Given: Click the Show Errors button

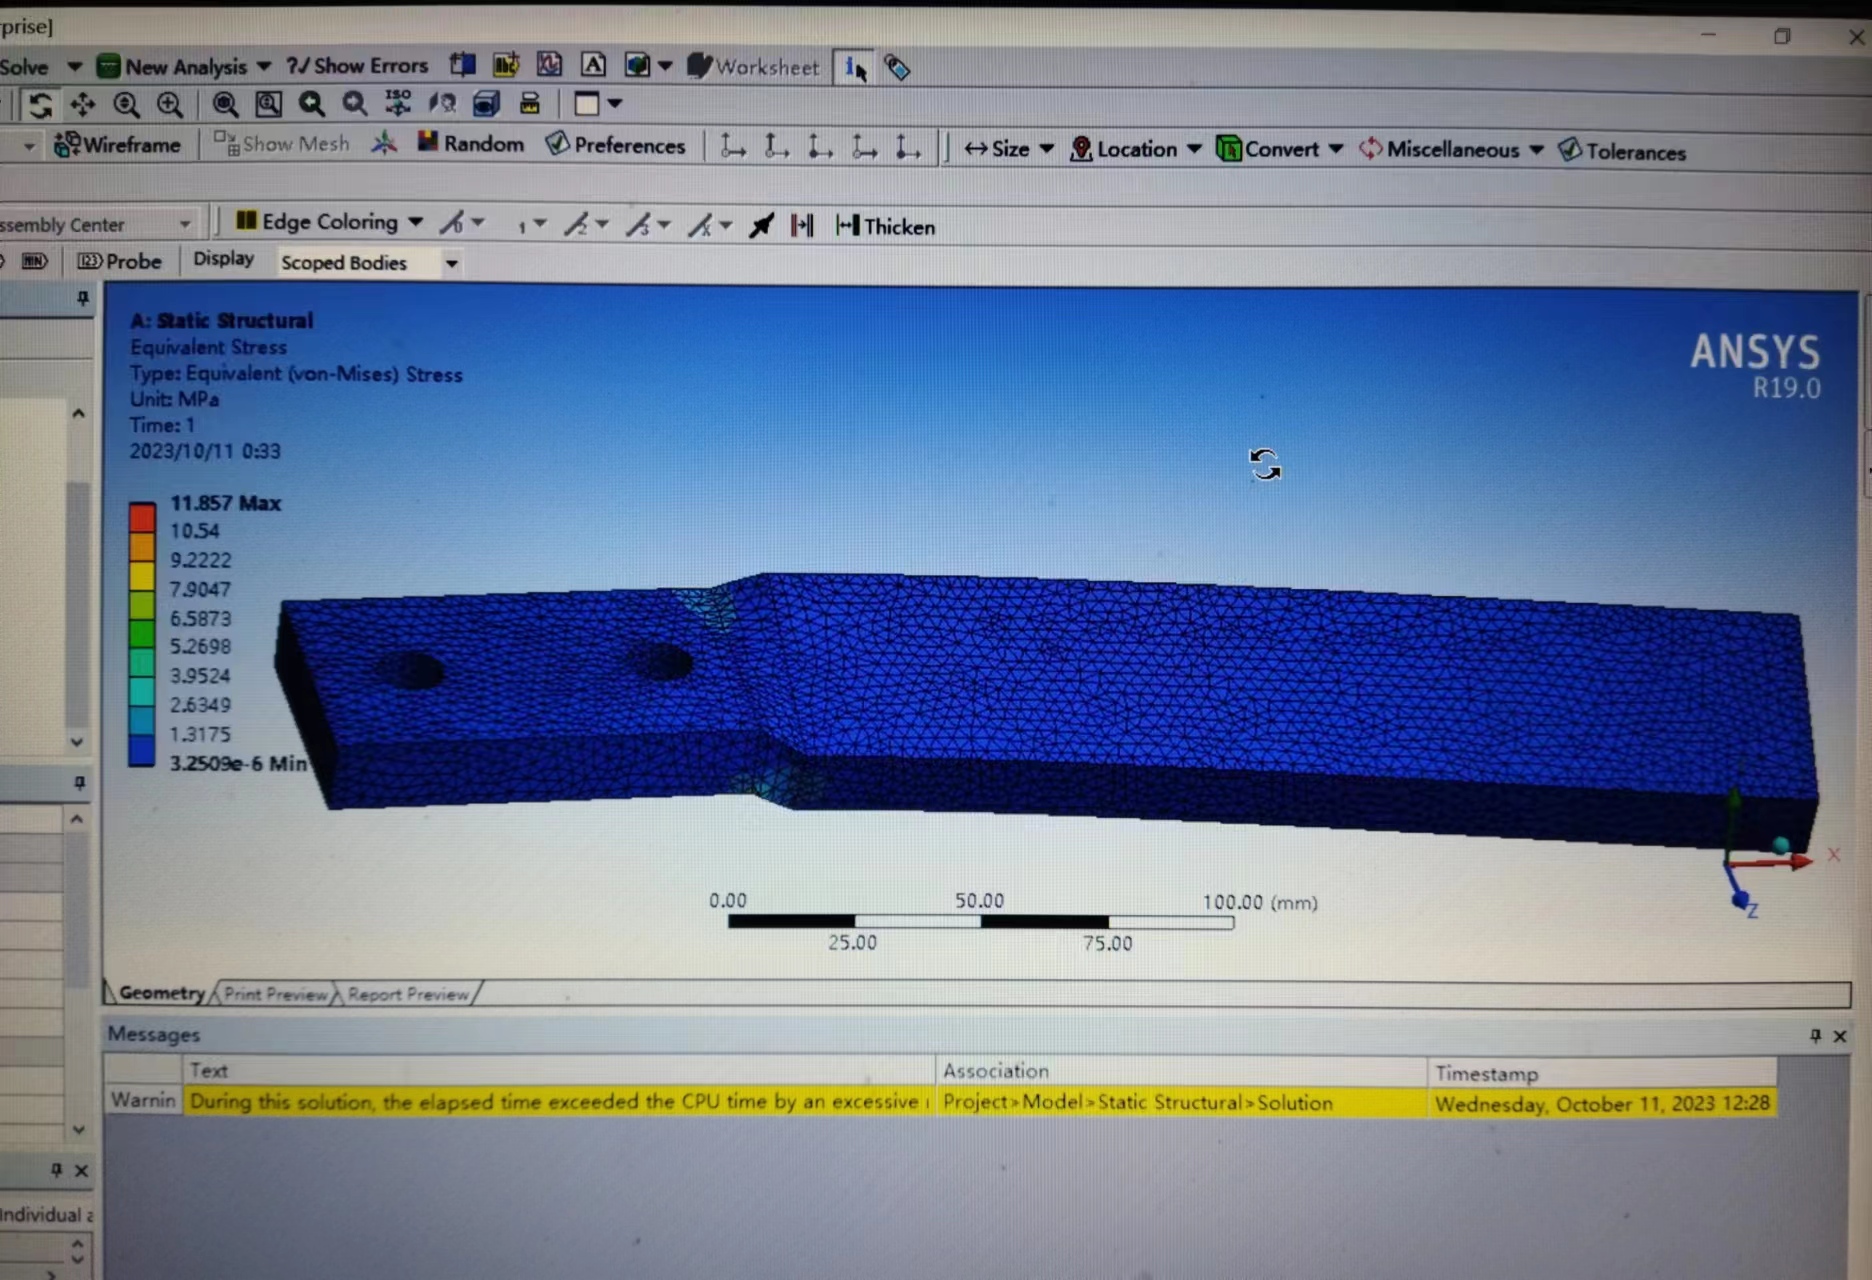Looking at the screenshot, I should tap(357, 66).
